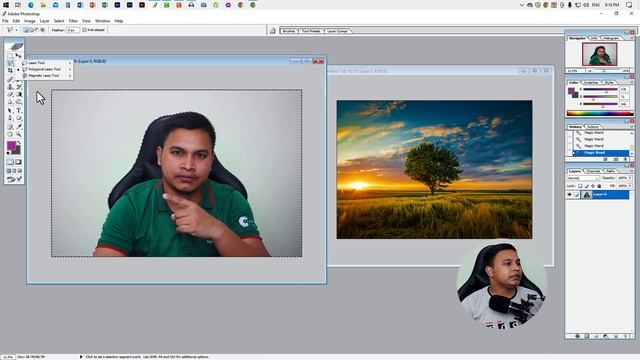Open the Image menu
640x360 pixels.
(30, 21)
